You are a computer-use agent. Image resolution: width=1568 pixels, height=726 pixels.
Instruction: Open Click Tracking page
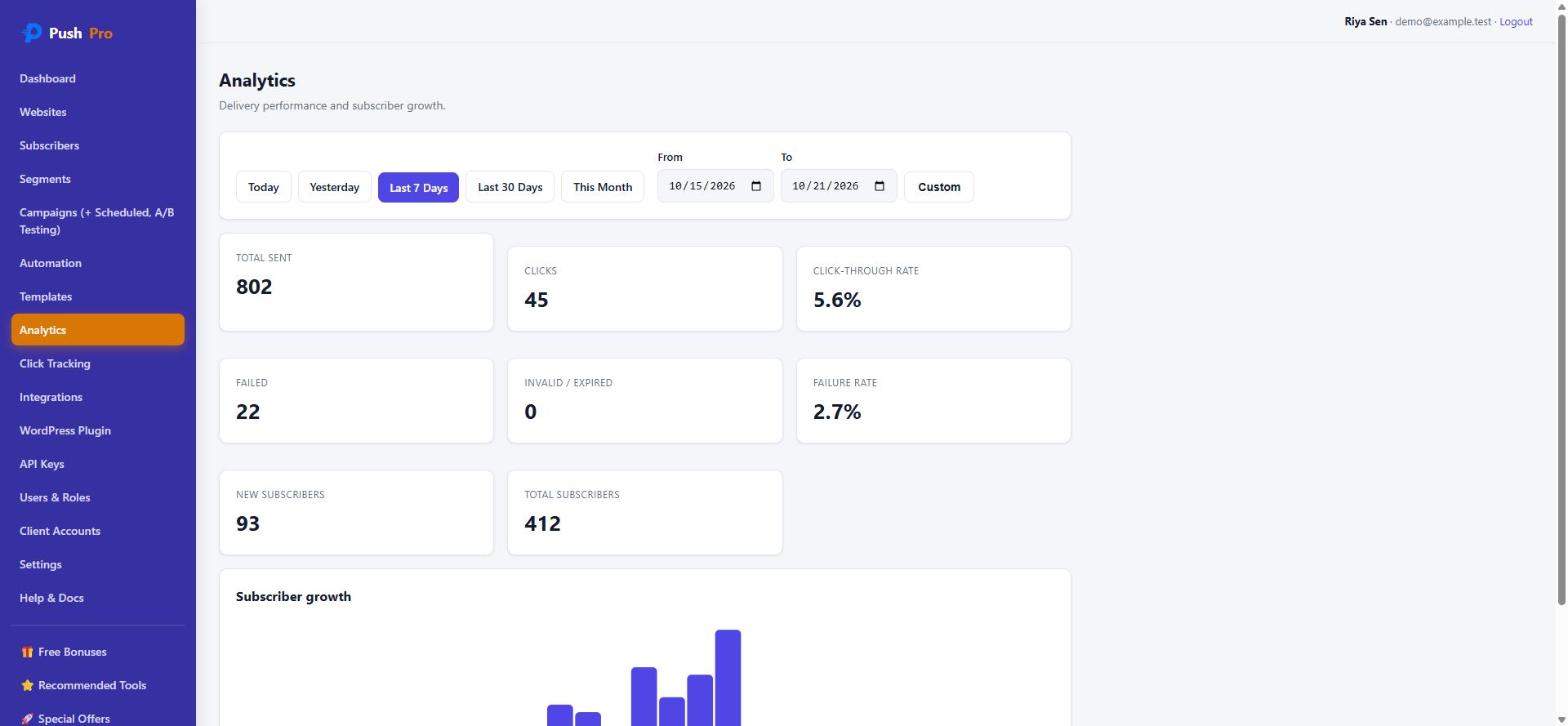click(97, 364)
